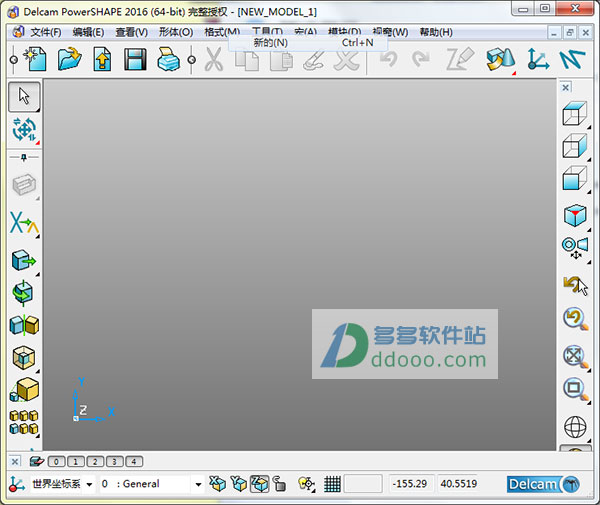This screenshot has width=600, height=505.
Task: Open the 帮助(H) menu
Action: coord(436,32)
